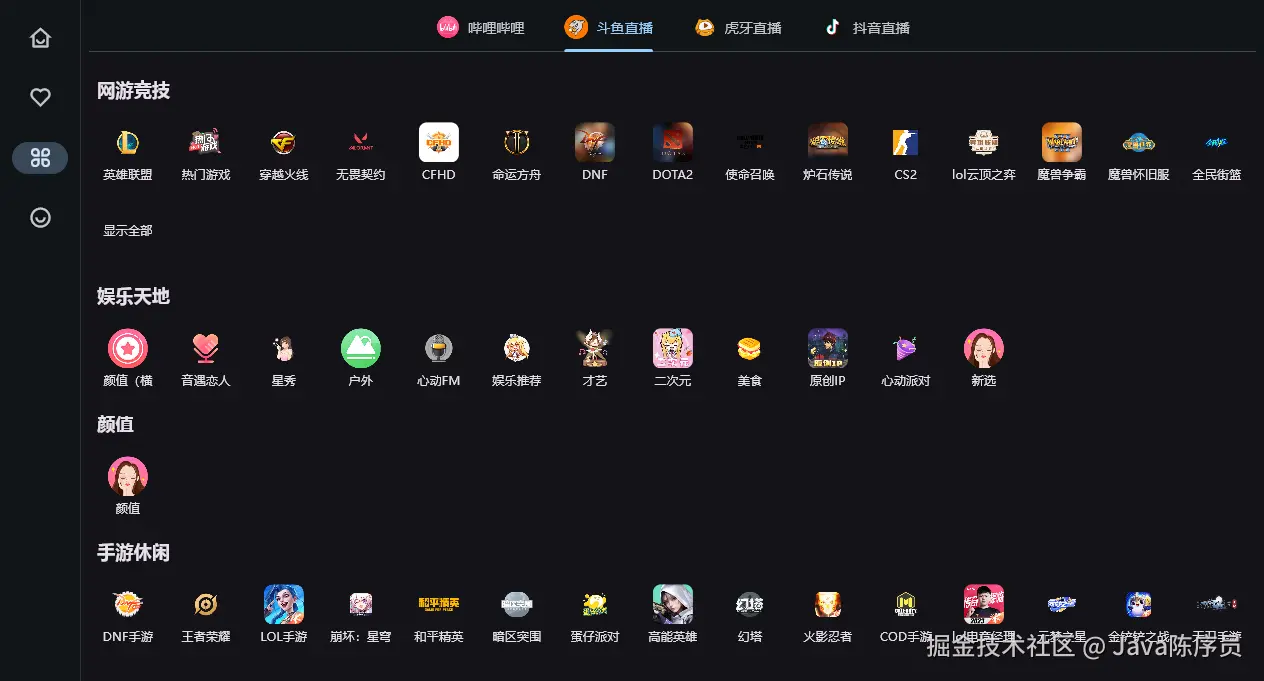Open the 二次元 category icon
This screenshot has width=1264, height=681.
673,348
